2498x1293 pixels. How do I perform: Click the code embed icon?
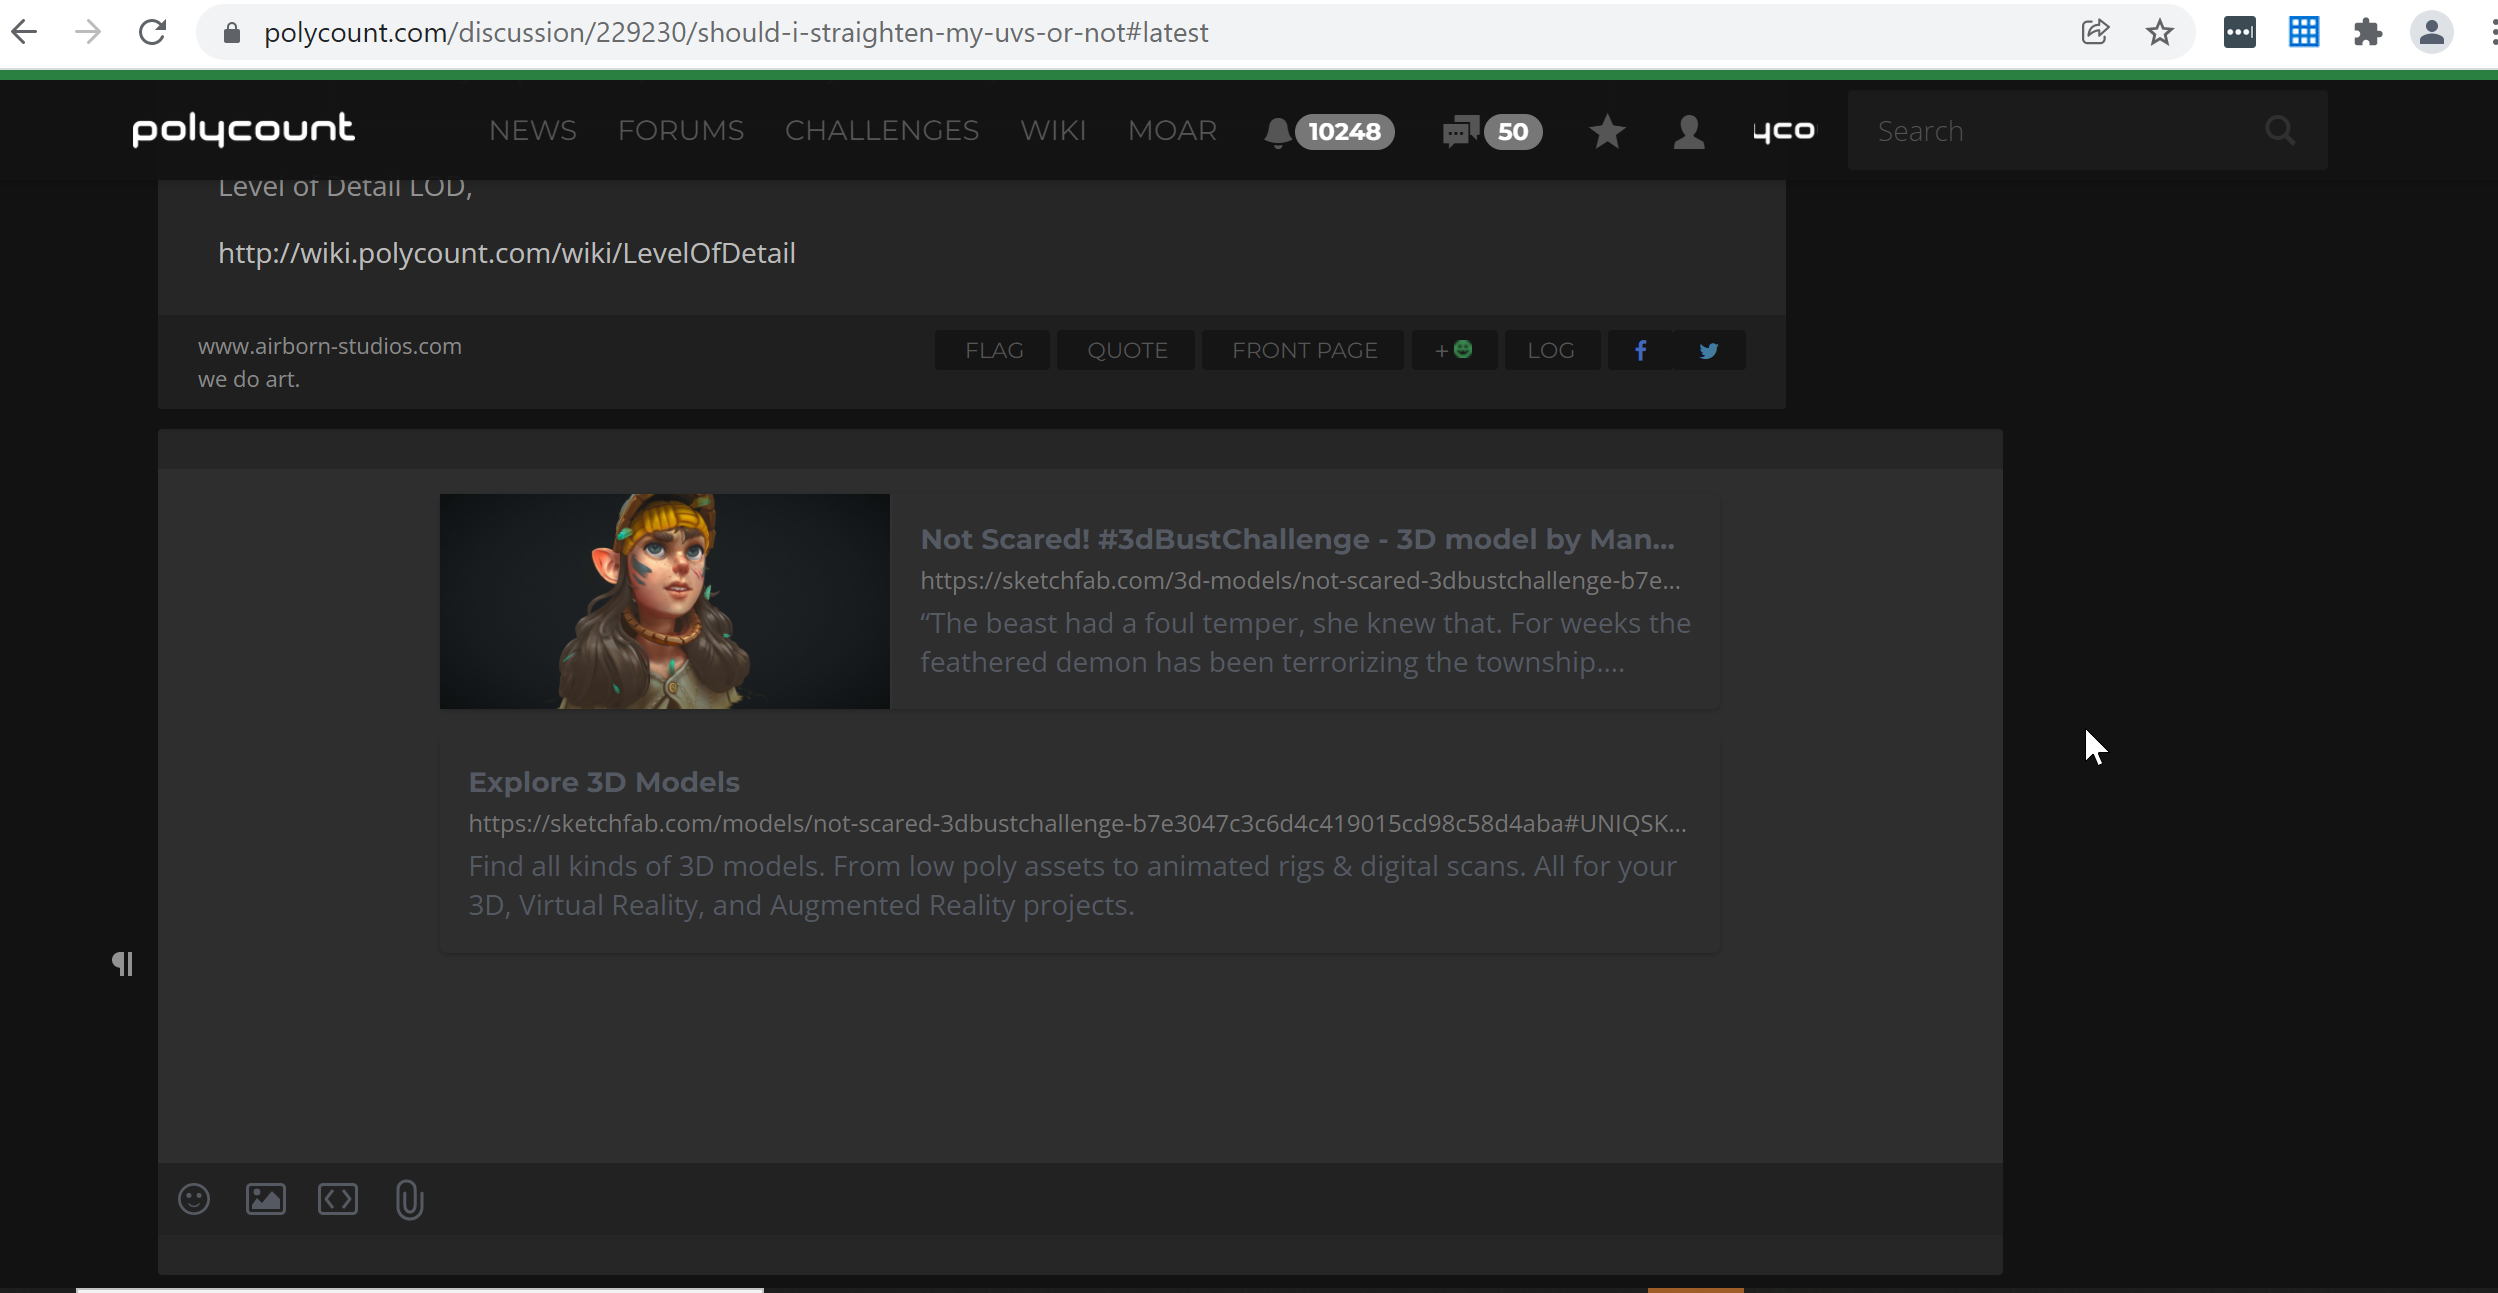338,1198
